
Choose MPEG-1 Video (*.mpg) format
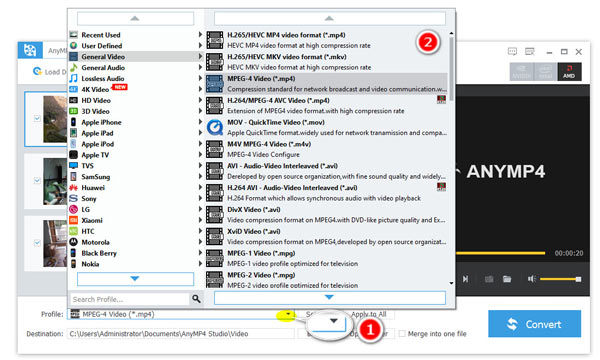pyautogui.click(x=326, y=258)
